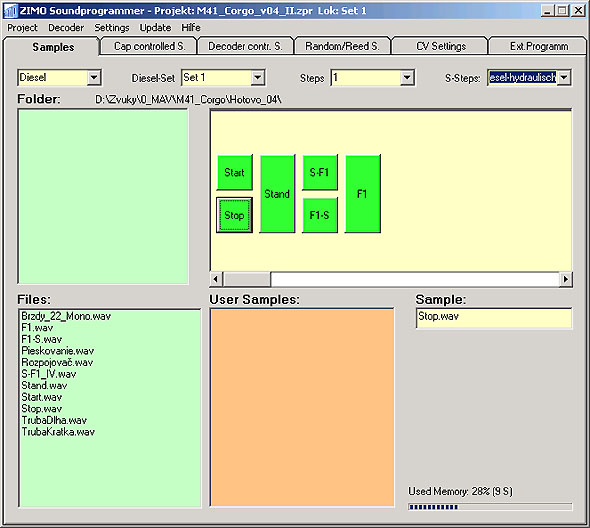
Task: Select the F1 sample block
Action: click(x=362, y=194)
